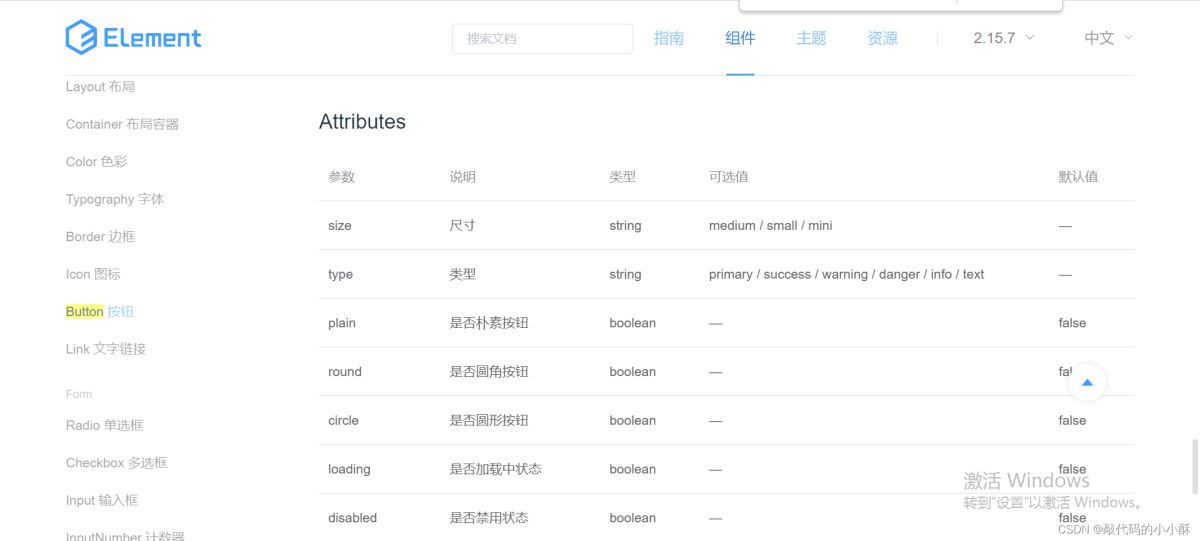Open the 2.15.7 version dropdown
Screen dimensions: 1200x541
point(1003,38)
